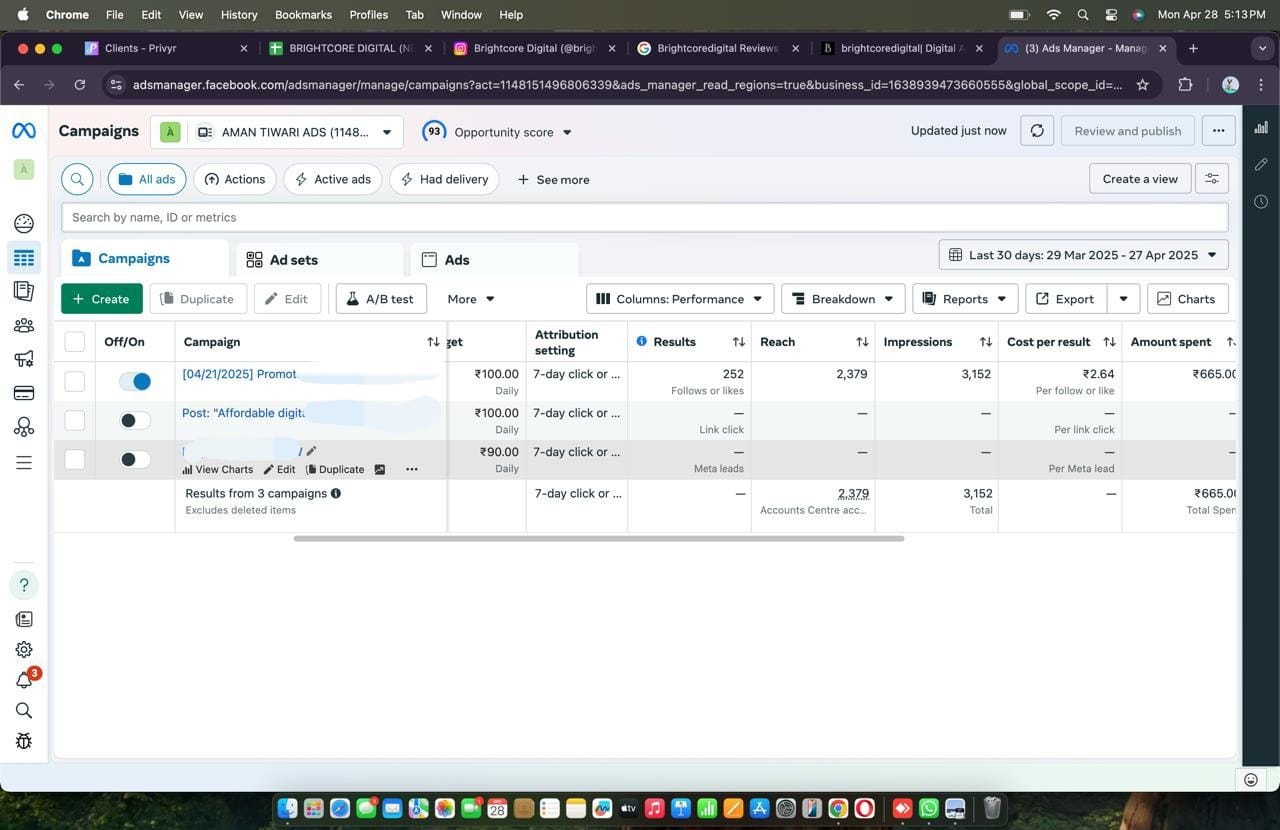Open the right panel edit pencil icon
This screenshot has height=830, width=1280.
point(1261,164)
